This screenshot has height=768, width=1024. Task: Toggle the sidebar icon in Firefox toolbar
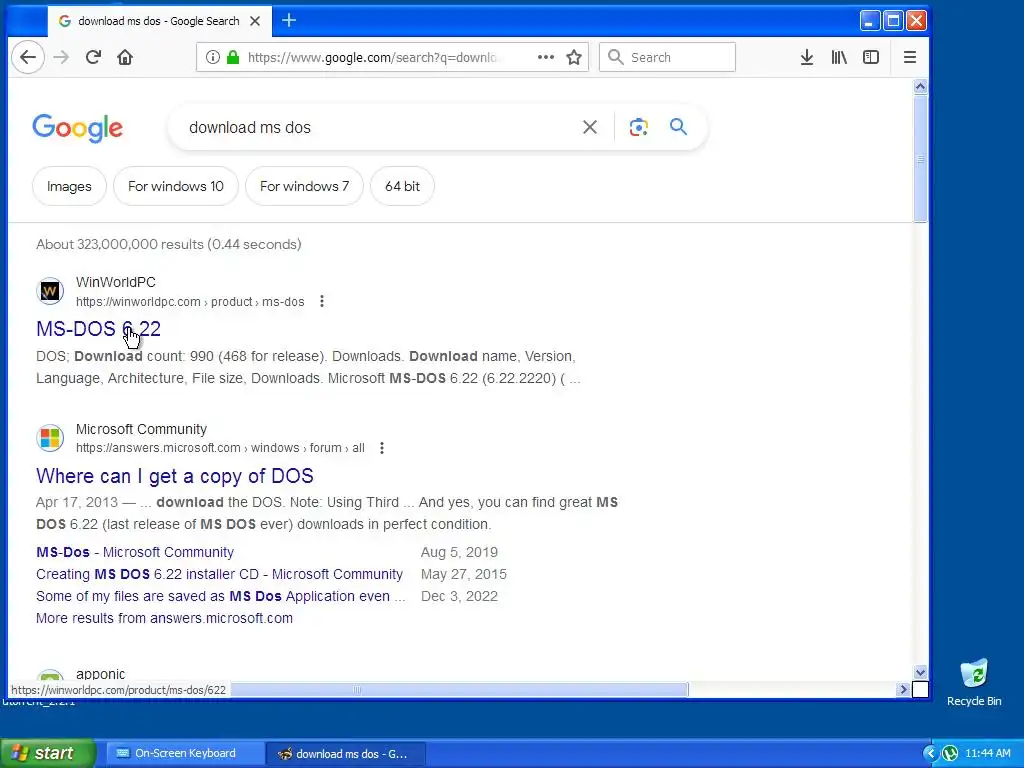tap(871, 57)
